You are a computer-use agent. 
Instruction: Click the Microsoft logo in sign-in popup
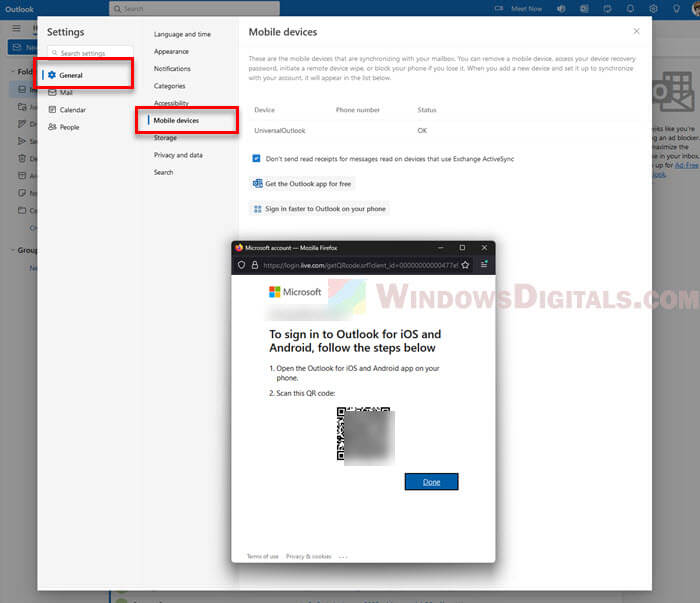point(295,292)
